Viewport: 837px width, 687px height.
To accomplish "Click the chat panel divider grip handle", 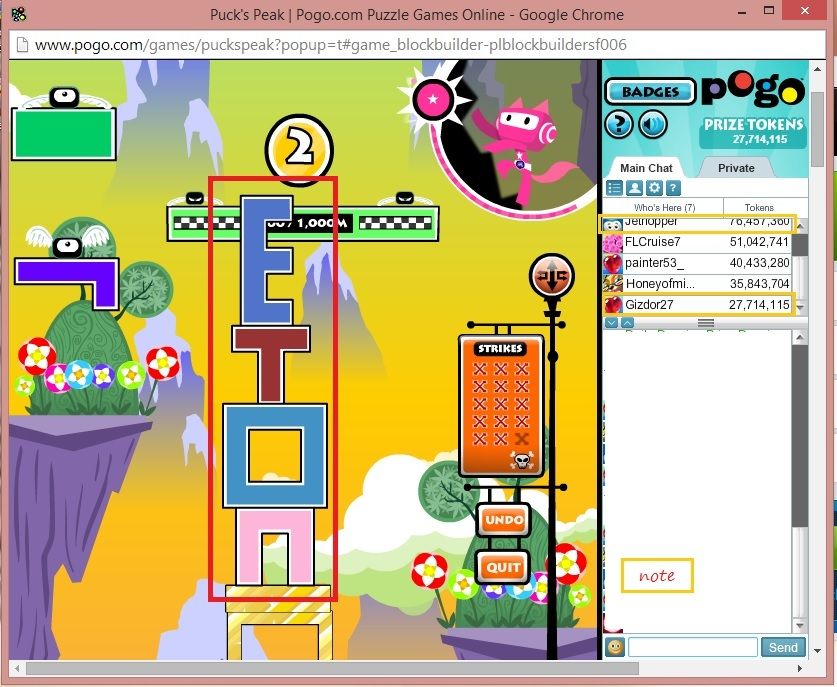I will coord(706,323).
